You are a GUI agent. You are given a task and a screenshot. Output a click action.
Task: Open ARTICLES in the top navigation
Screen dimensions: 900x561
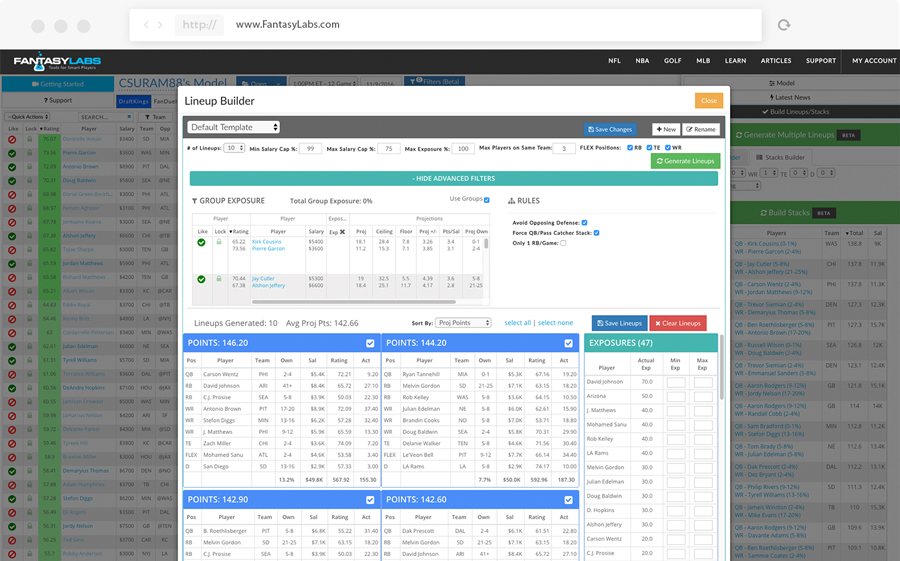point(776,61)
